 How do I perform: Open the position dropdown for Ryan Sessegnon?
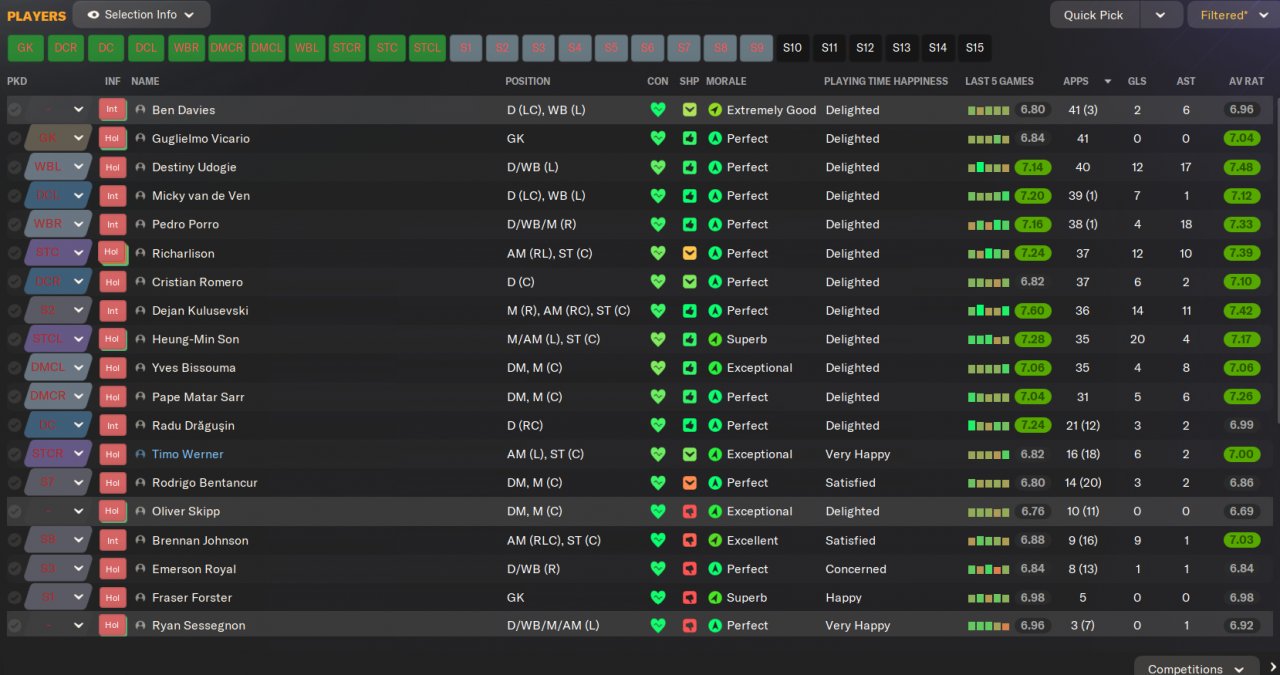[78, 626]
